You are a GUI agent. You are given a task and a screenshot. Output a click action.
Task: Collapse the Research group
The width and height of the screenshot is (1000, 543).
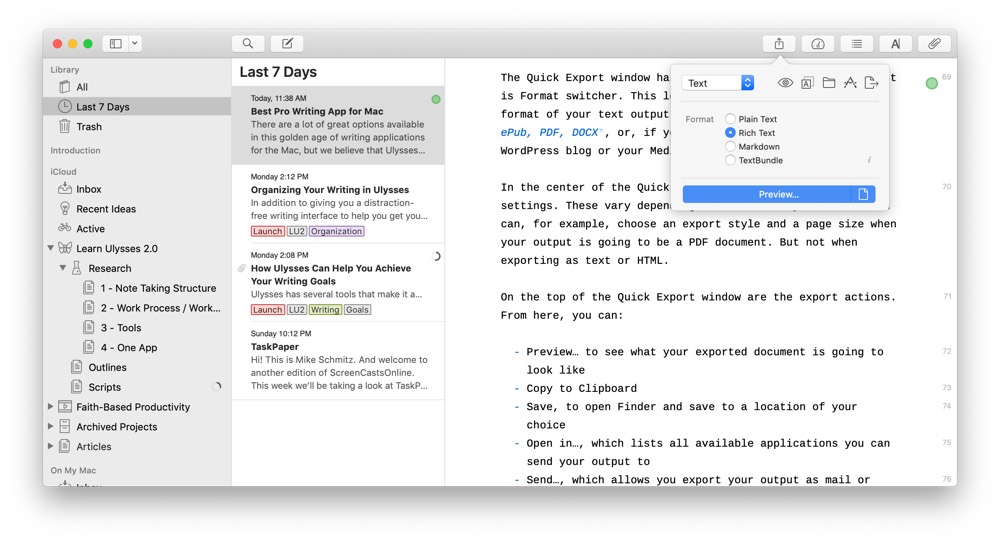[62, 268]
